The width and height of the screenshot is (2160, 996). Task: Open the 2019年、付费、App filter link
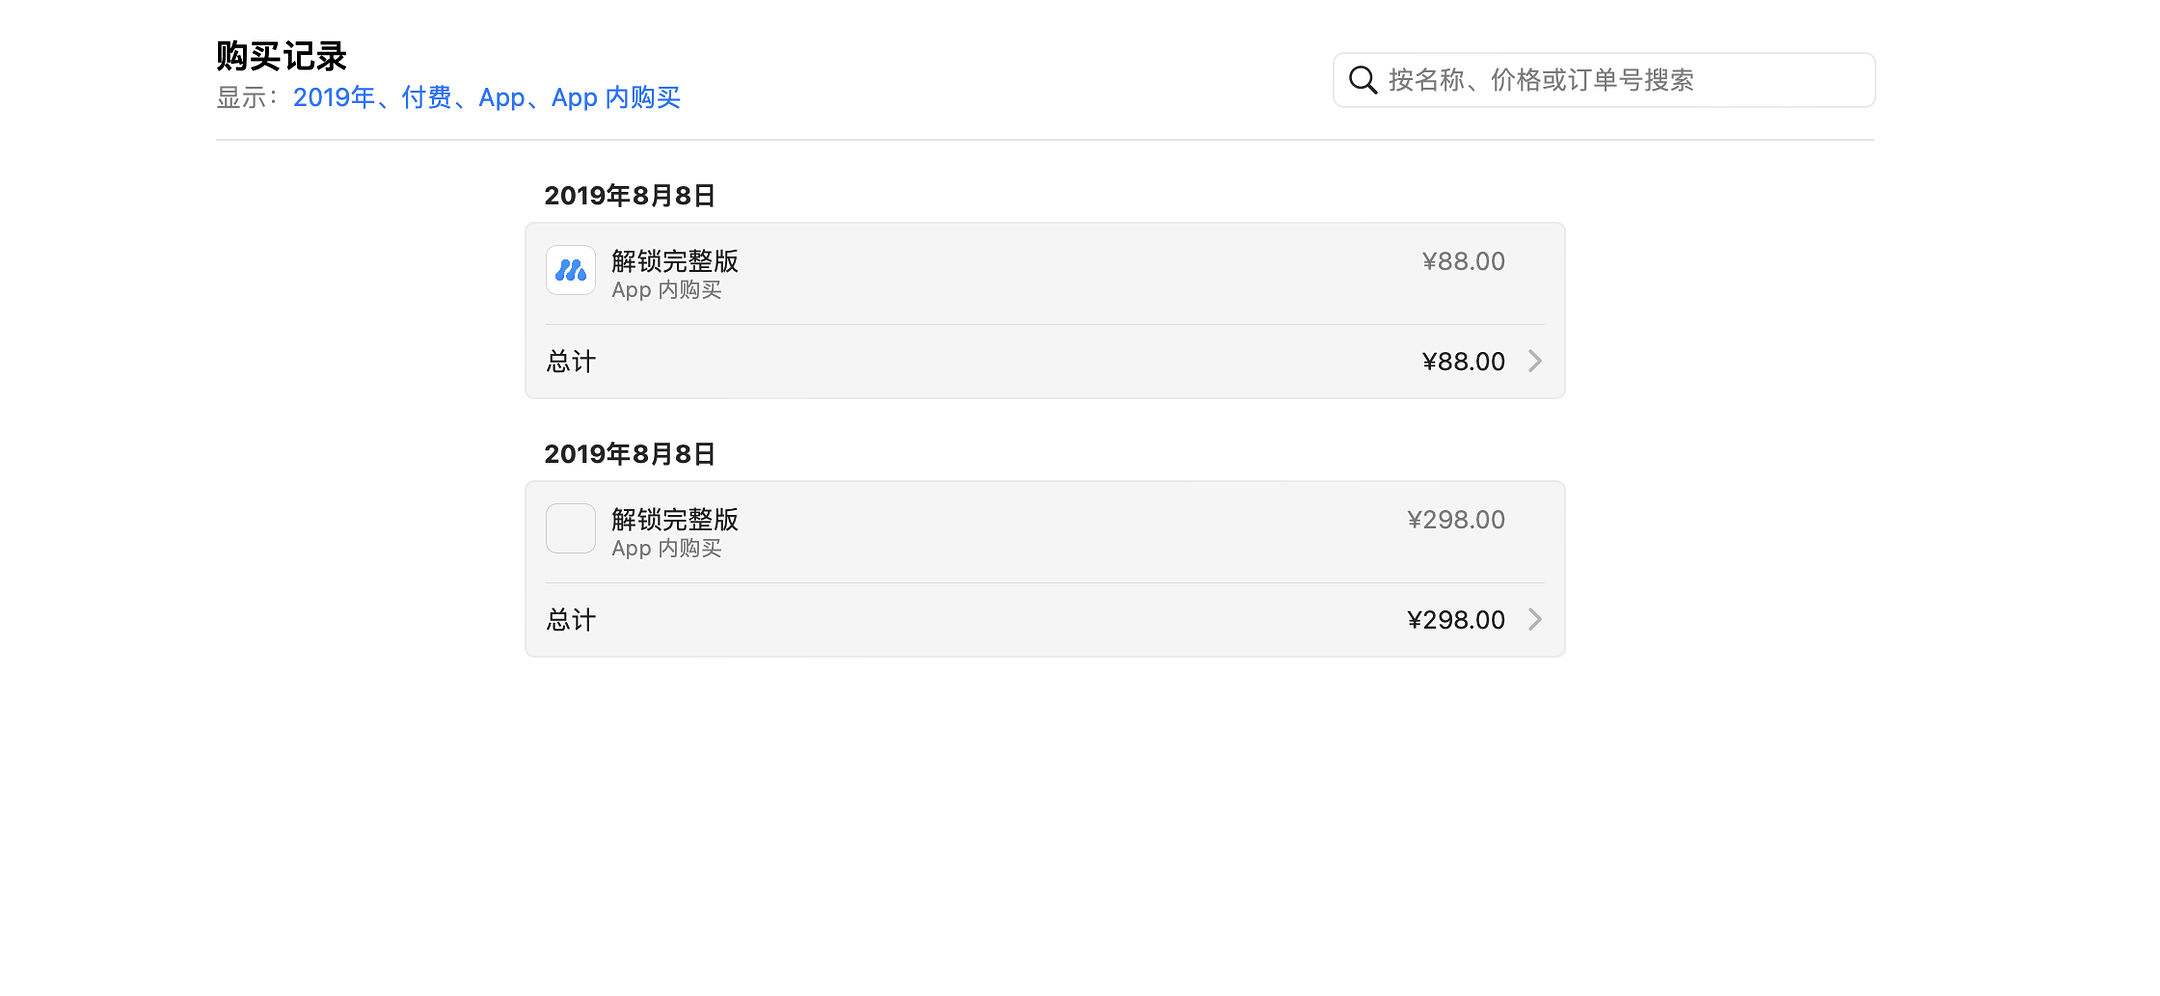tap(486, 97)
